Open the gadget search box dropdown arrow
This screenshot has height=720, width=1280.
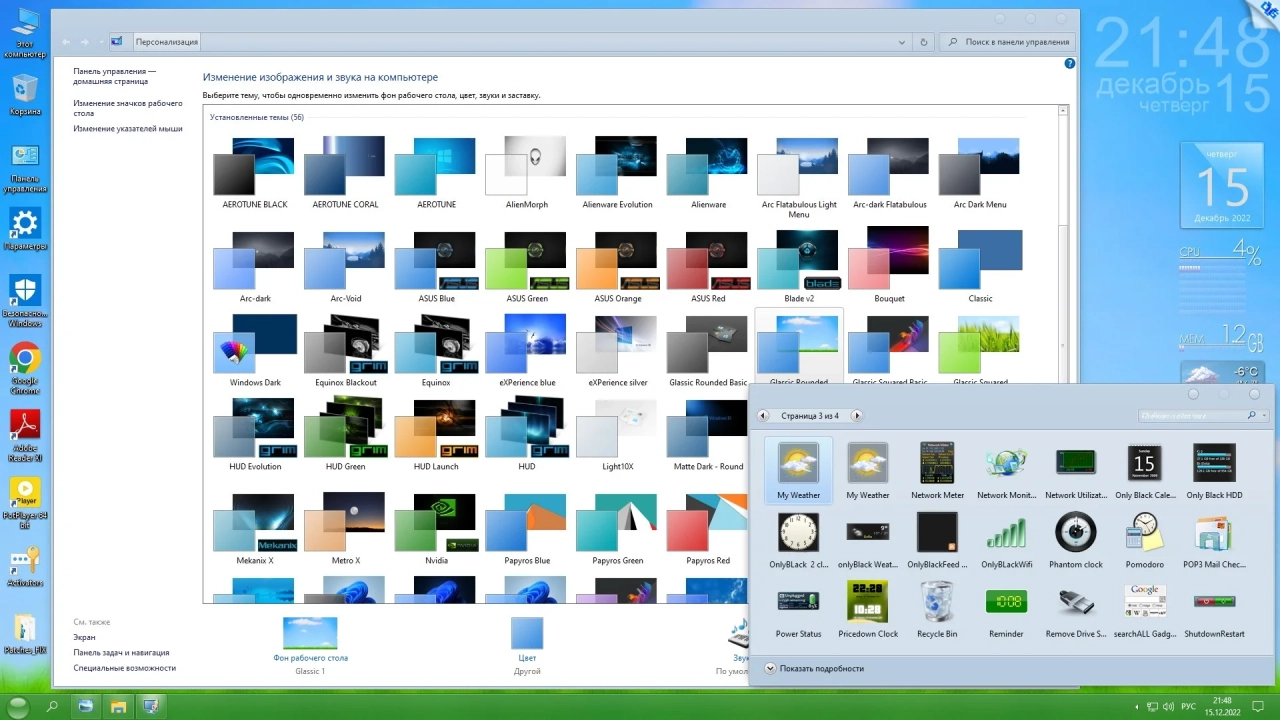(x=1264, y=415)
